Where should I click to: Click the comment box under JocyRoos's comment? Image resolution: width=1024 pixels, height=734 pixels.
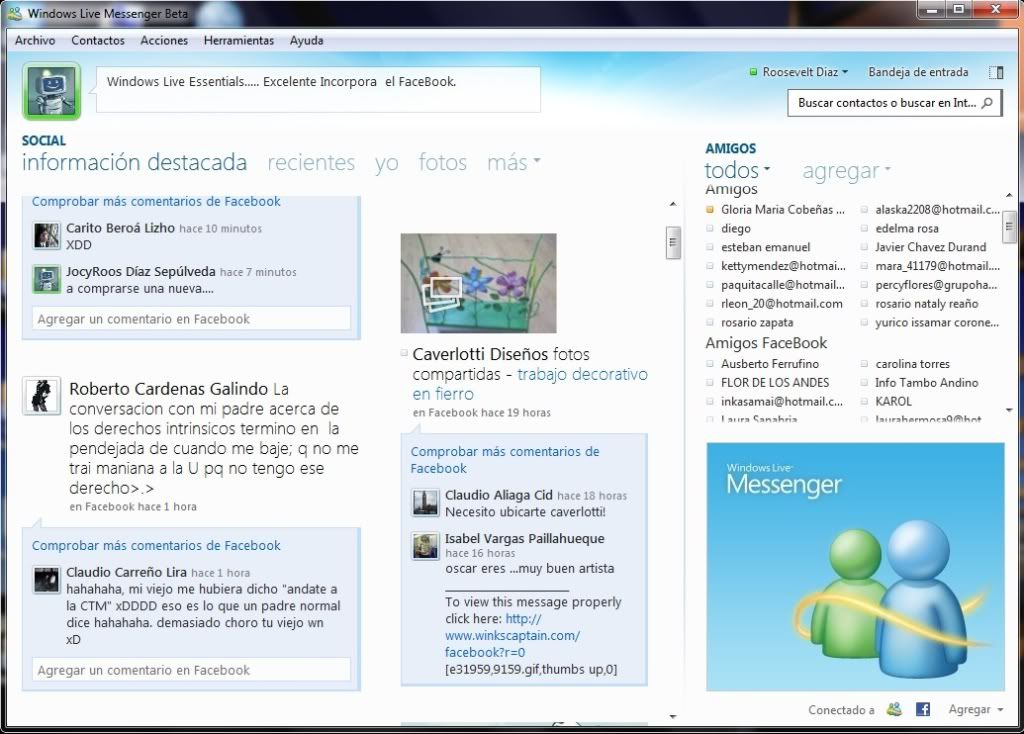click(x=191, y=319)
